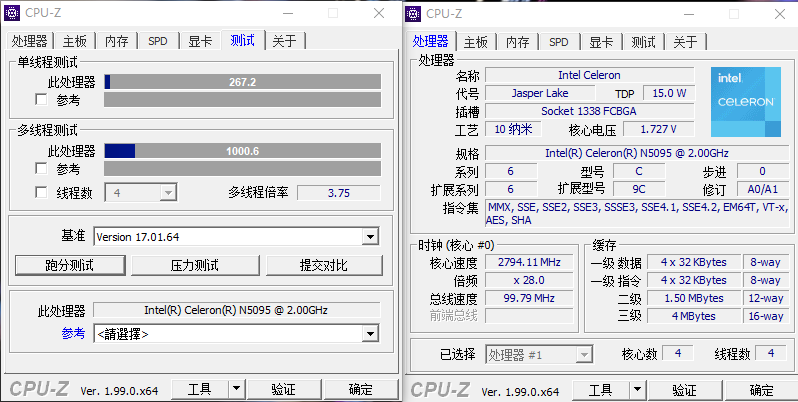Open 显卡 tab in left window
Image resolution: width=798 pixels, height=402 pixels.
(x=200, y=41)
